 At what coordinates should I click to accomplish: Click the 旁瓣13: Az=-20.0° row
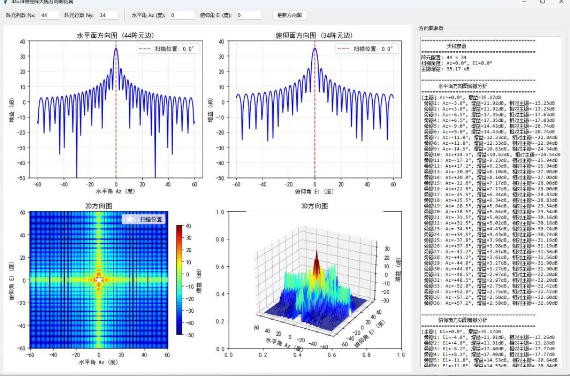click(x=491, y=171)
